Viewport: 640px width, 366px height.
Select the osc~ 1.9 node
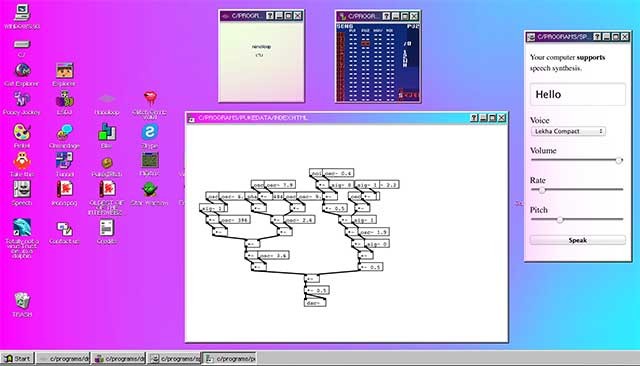pos(373,232)
